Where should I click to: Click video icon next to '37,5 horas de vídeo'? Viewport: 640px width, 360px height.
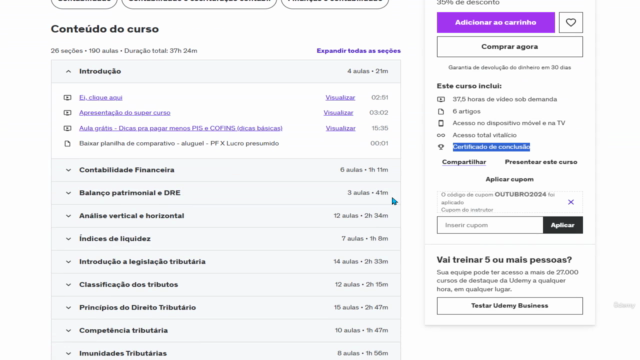(441, 99)
